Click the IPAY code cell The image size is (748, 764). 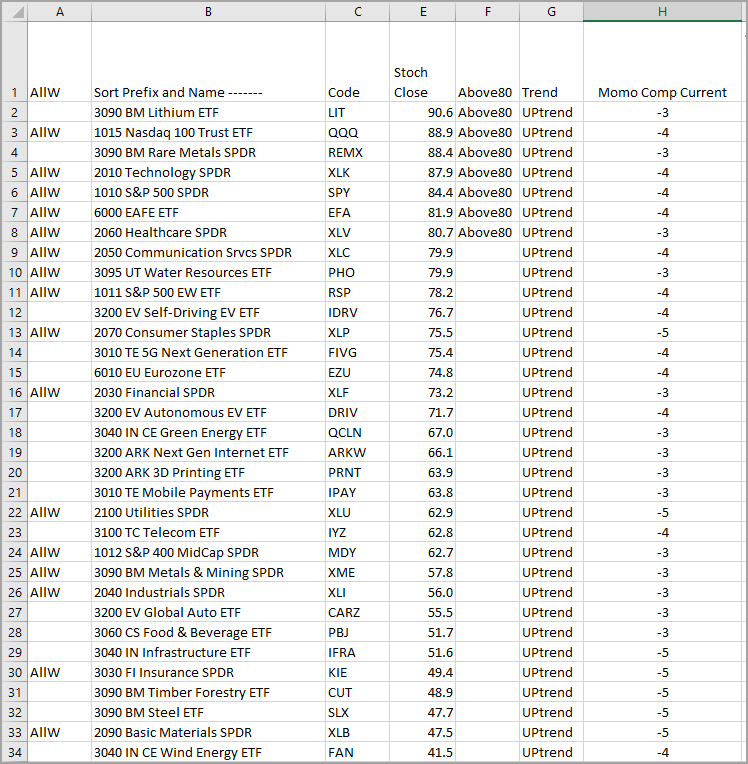click(358, 492)
